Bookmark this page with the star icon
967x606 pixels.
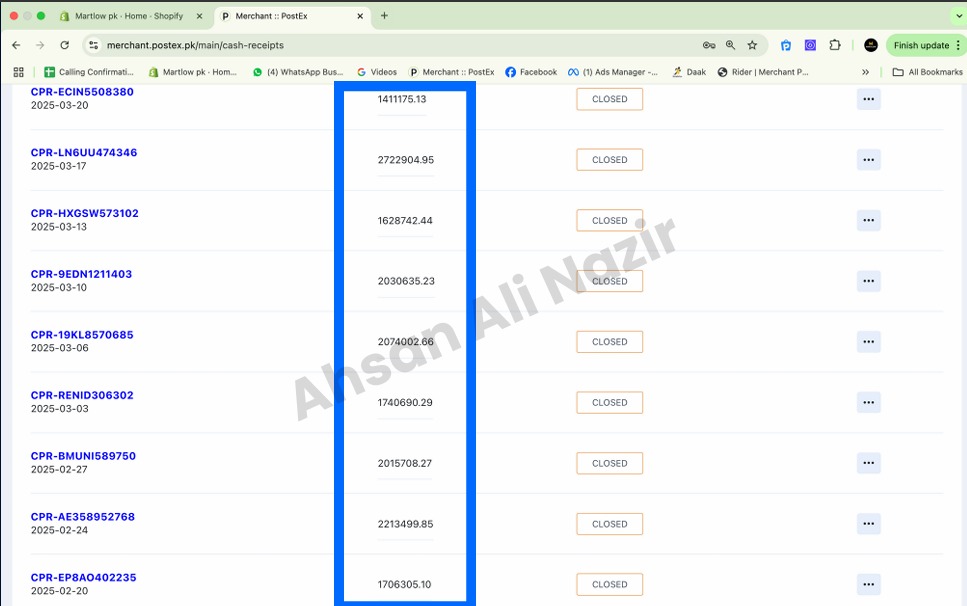752,45
